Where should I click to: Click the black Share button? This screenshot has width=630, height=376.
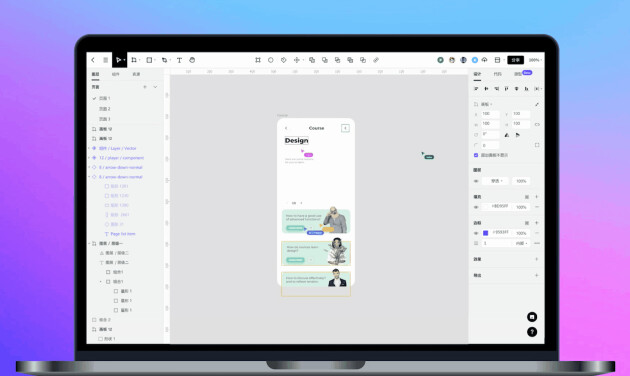pos(515,60)
